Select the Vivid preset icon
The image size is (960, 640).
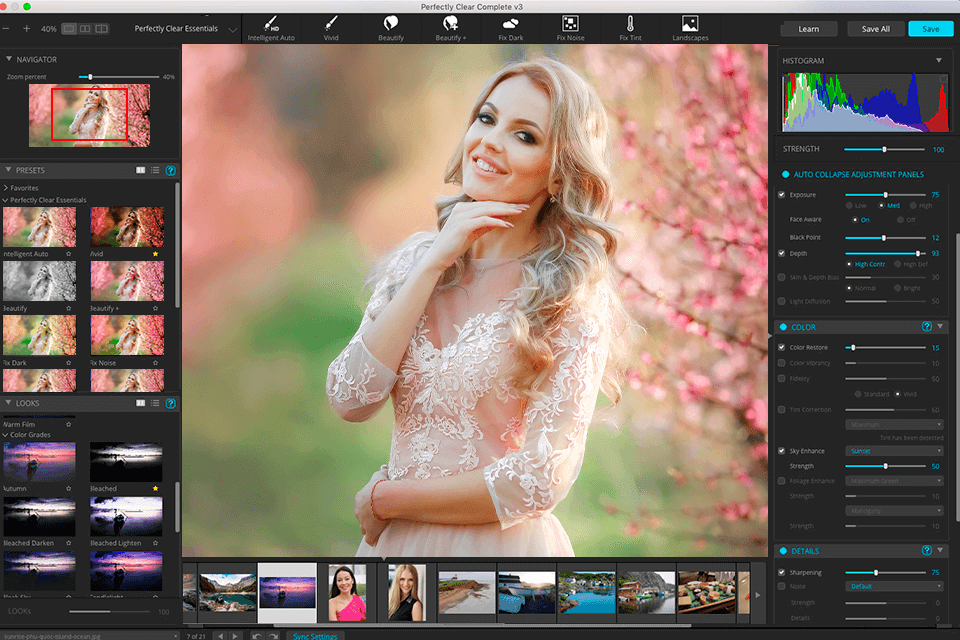[x=330, y=23]
